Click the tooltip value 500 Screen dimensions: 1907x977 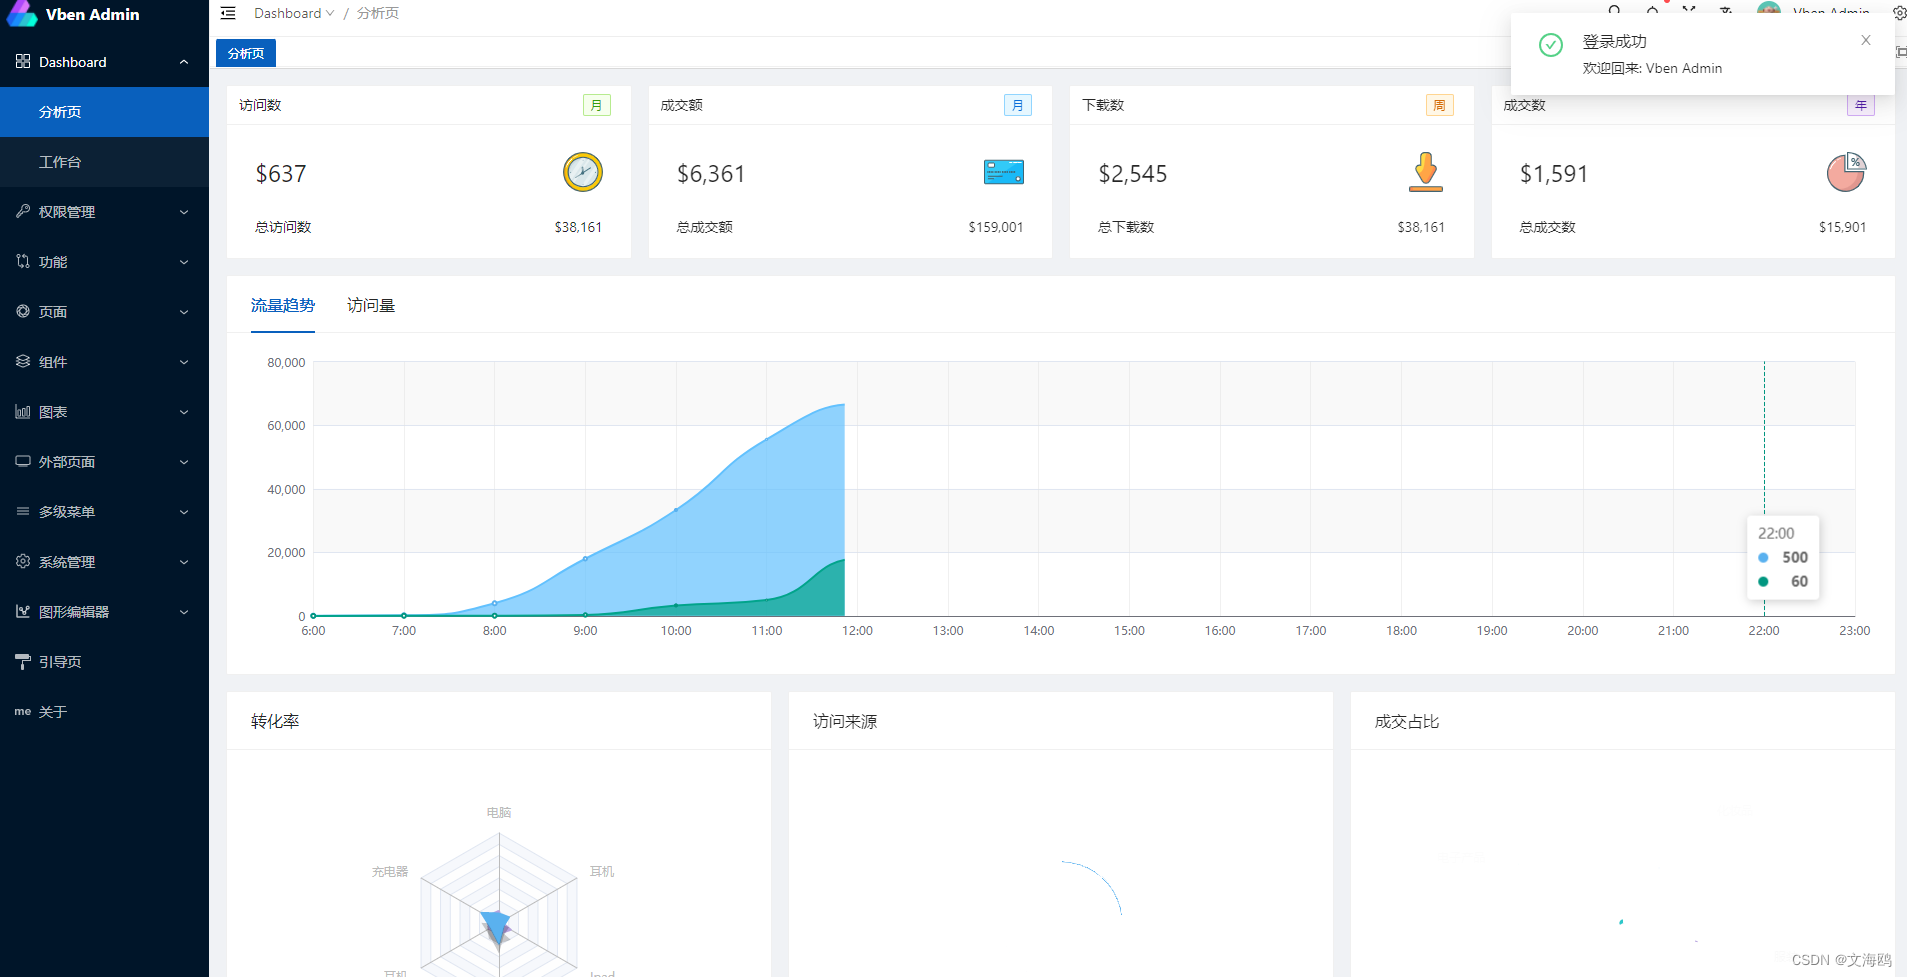click(x=1795, y=558)
